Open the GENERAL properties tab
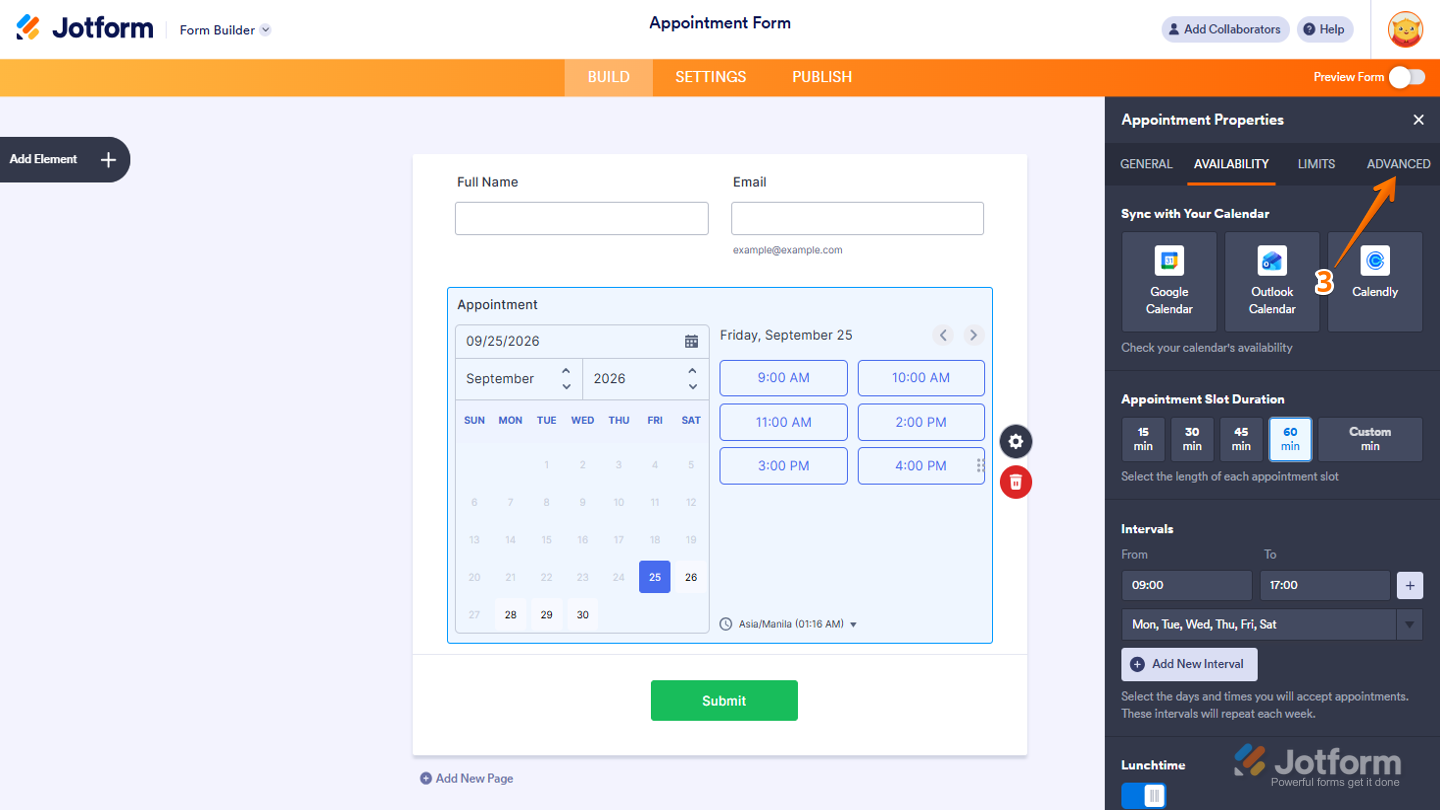 (1146, 164)
